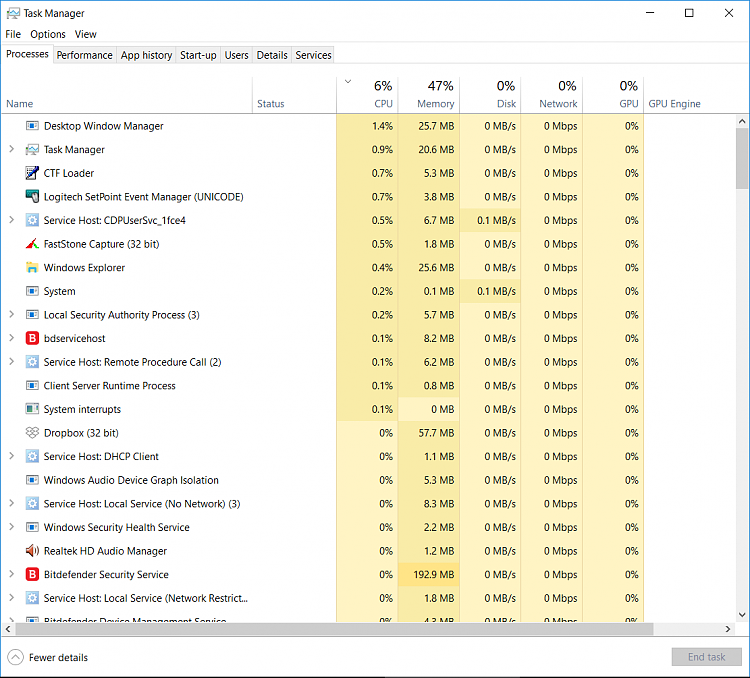Sort processes by CPU column
Screen dimensions: 750x678
pos(367,95)
